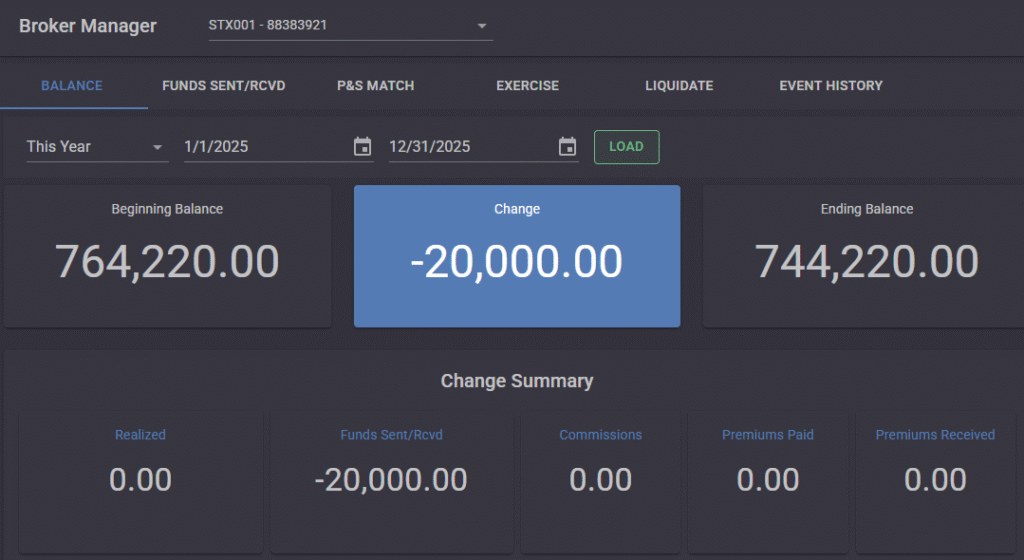This screenshot has width=1024, height=560.
Task: Expand the STX001 account dropdown arrow
Action: pyautogui.click(x=482, y=26)
